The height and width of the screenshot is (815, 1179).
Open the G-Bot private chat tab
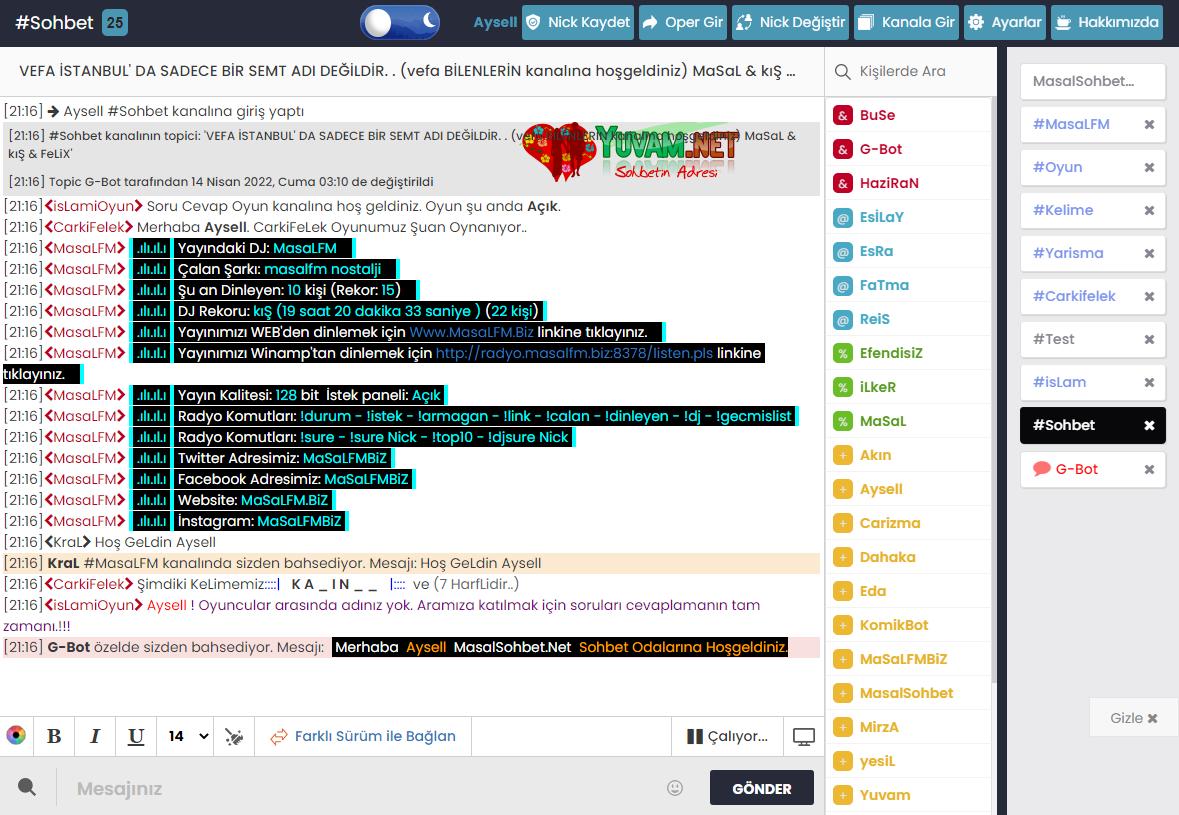point(1077,469)
